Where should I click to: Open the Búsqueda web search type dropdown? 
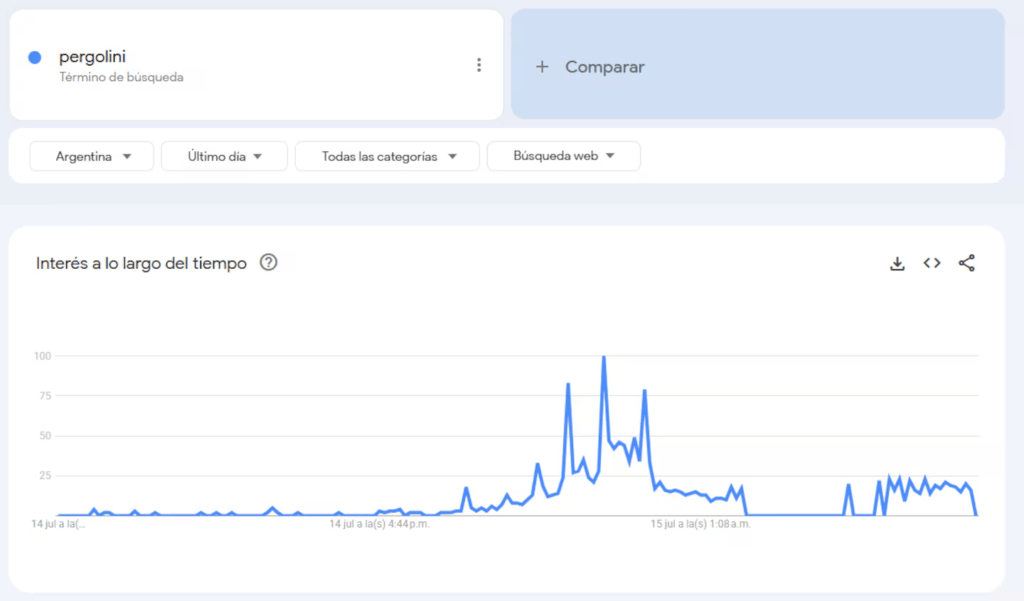(x=563, y=156)
